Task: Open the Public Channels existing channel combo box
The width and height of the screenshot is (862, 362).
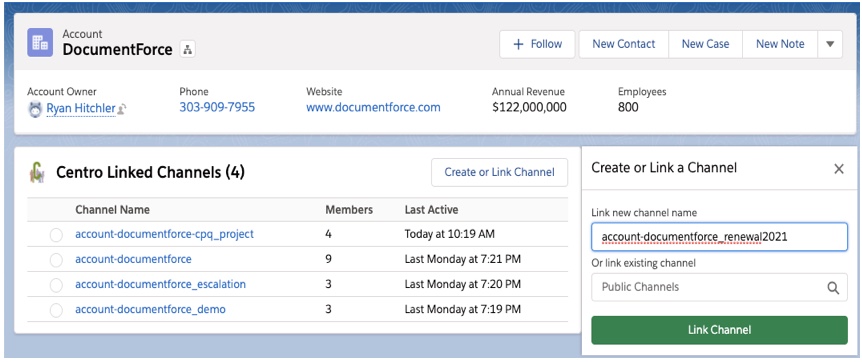Action: [x=719, y=287]
